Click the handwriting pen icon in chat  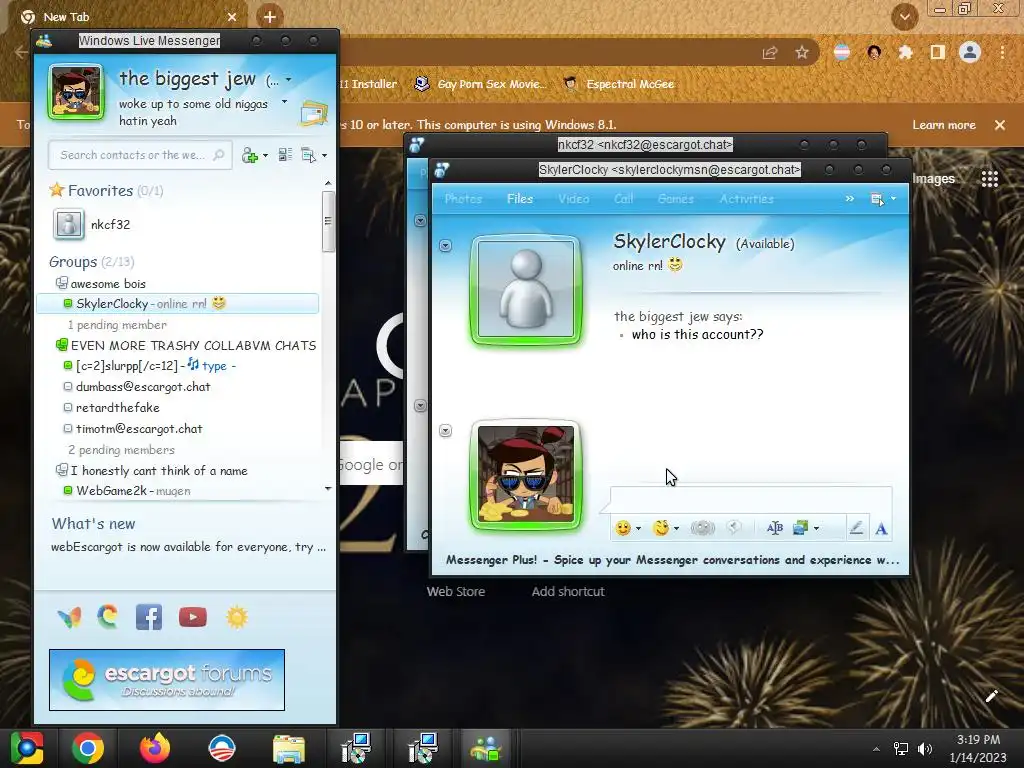856,528
